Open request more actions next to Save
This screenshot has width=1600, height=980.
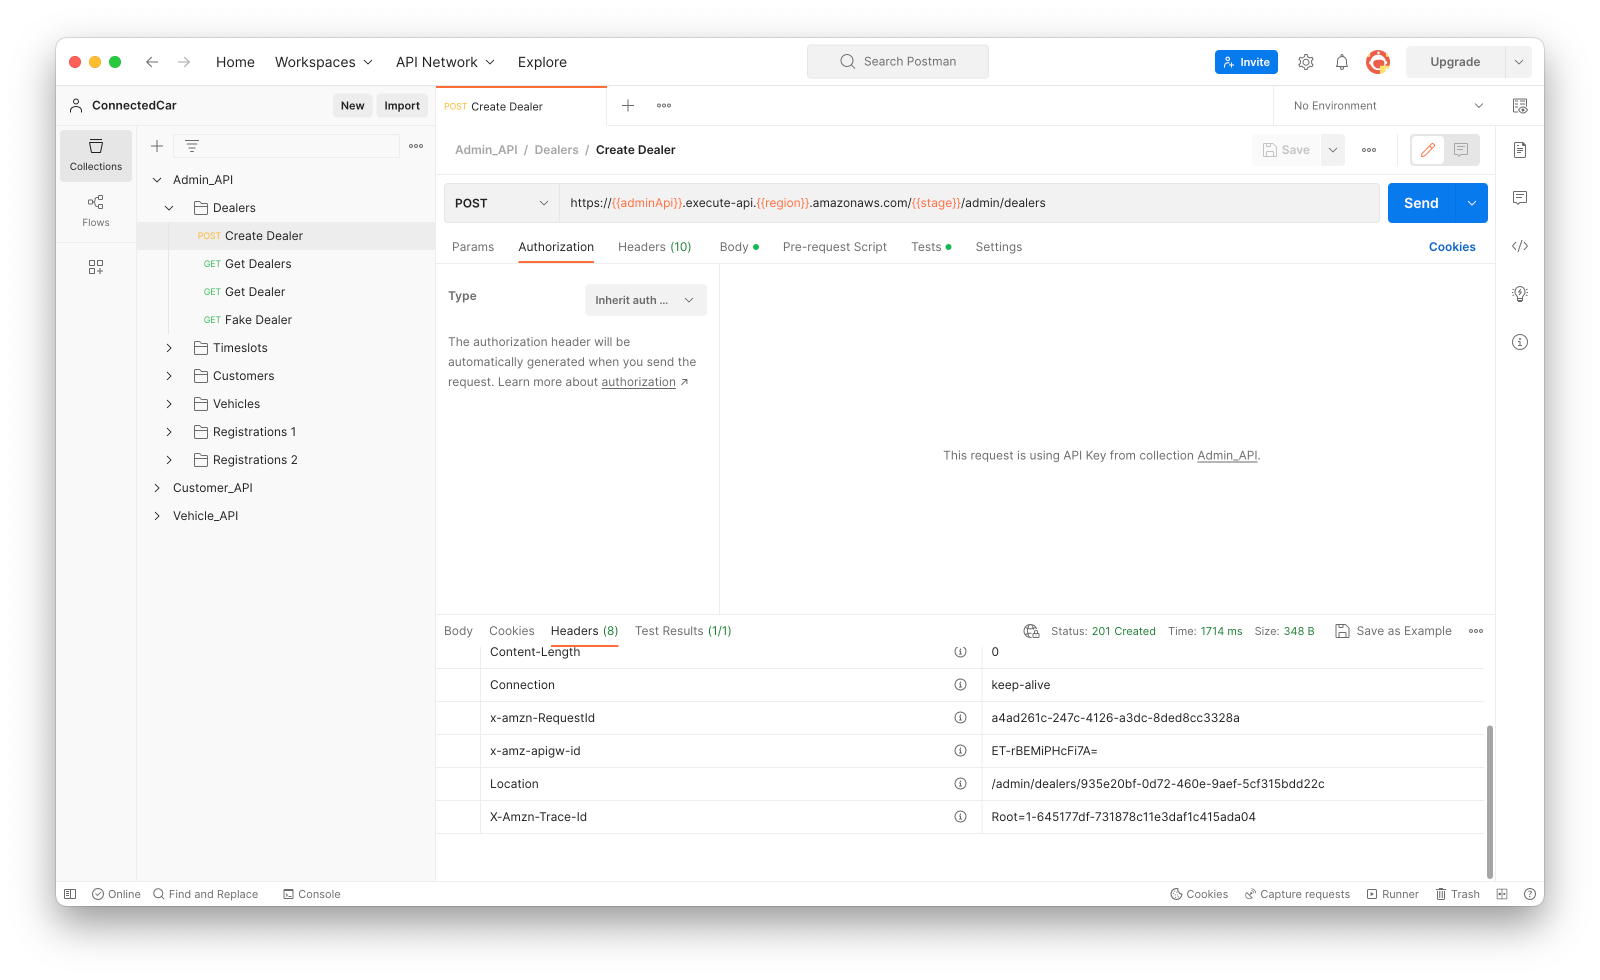click(x=1369, y=150)
